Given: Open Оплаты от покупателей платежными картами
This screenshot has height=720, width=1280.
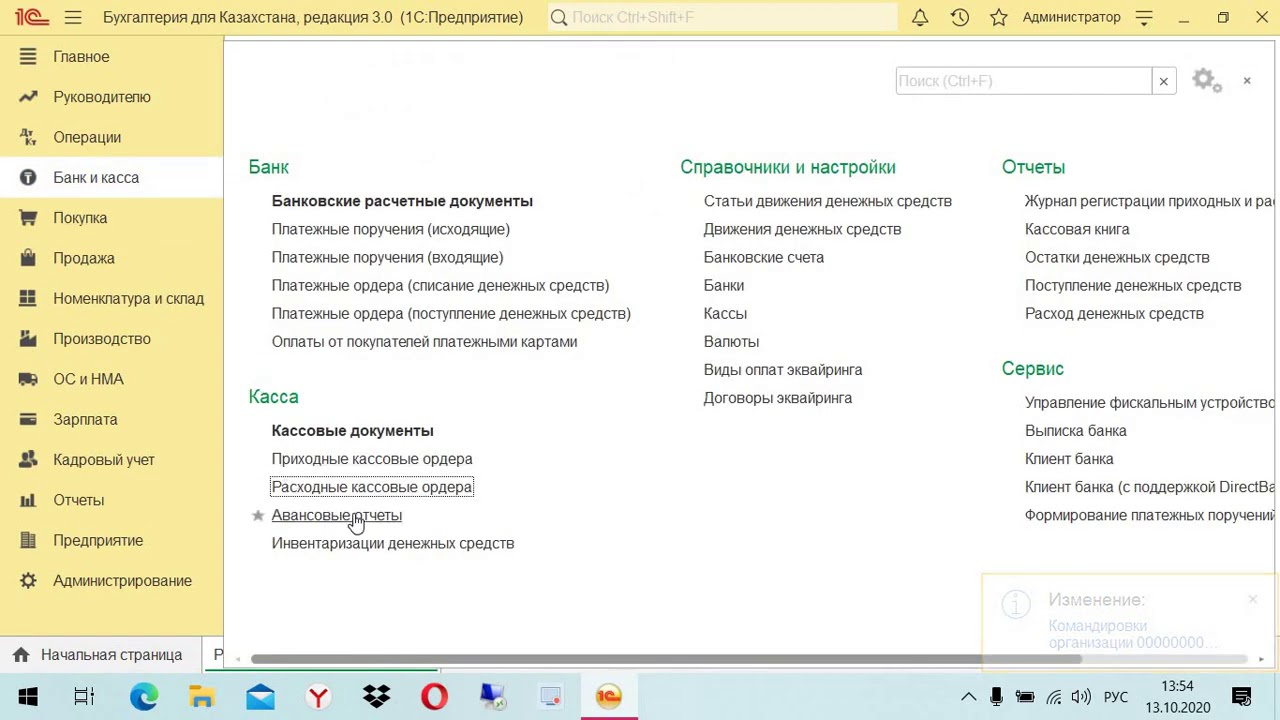Looking at the screenshot, I should tap(424, 341).
